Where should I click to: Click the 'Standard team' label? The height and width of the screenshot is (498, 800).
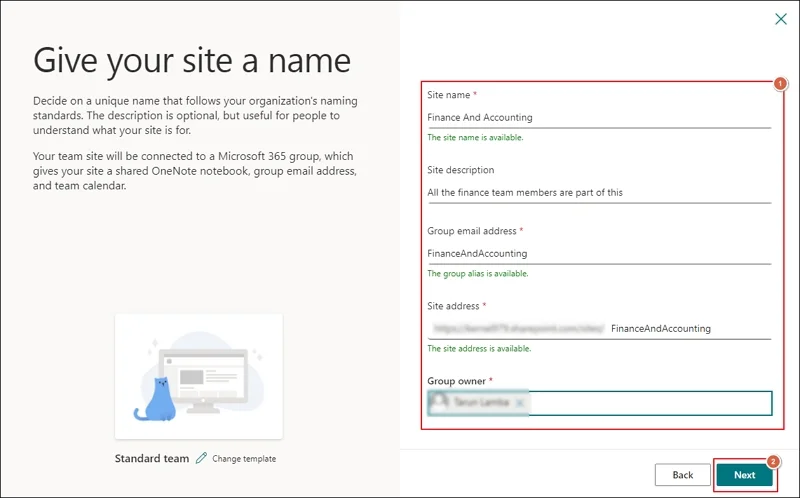point(152,458)
